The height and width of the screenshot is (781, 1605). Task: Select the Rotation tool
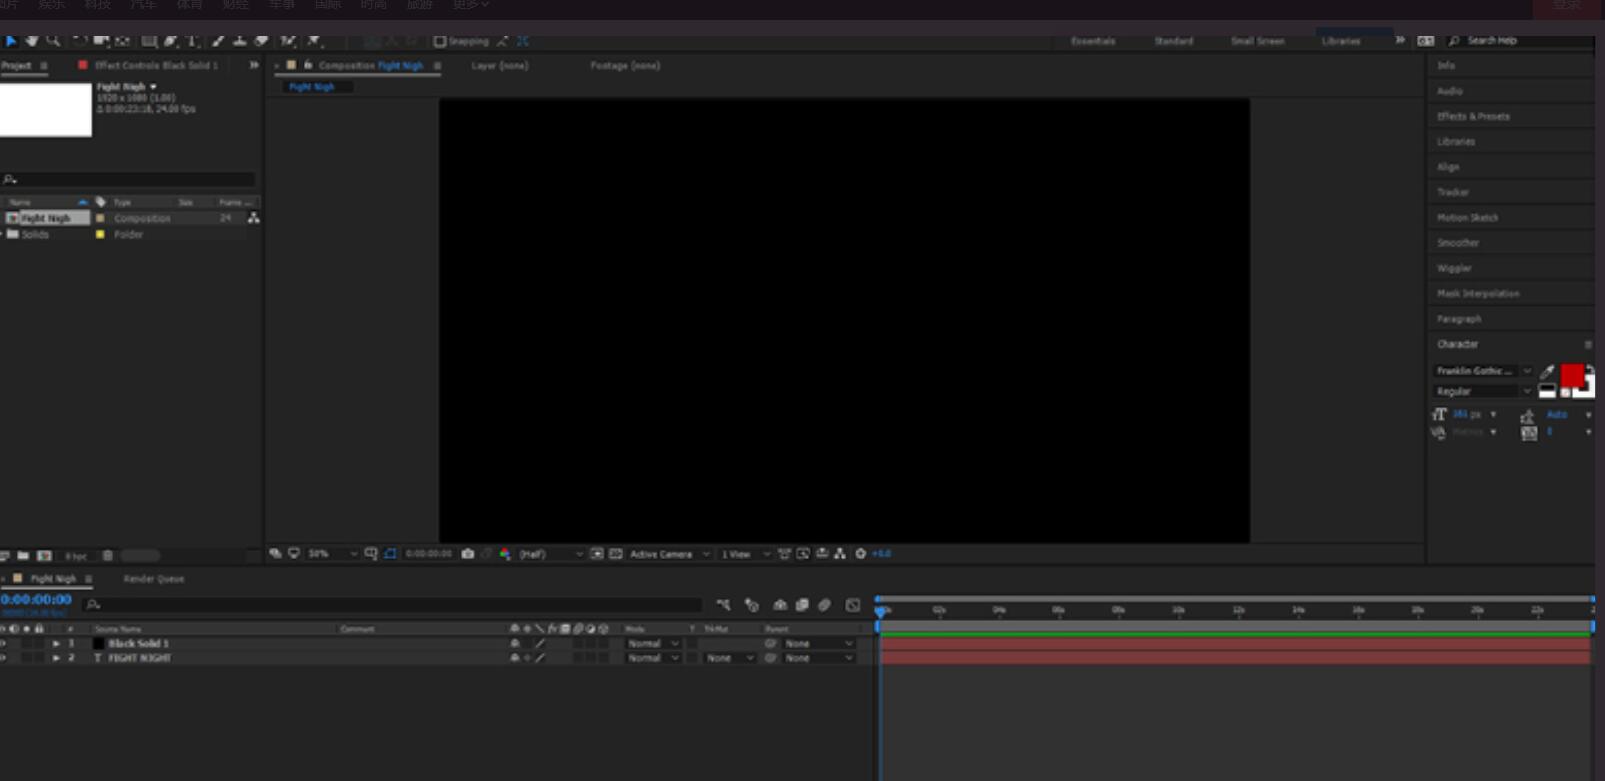tap(80, 41)
